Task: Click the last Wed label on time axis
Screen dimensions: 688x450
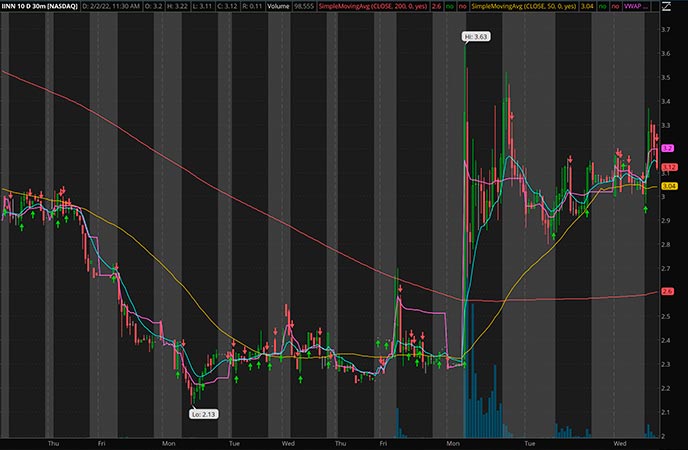Action: pyautogui.click(x=620, y=441)
